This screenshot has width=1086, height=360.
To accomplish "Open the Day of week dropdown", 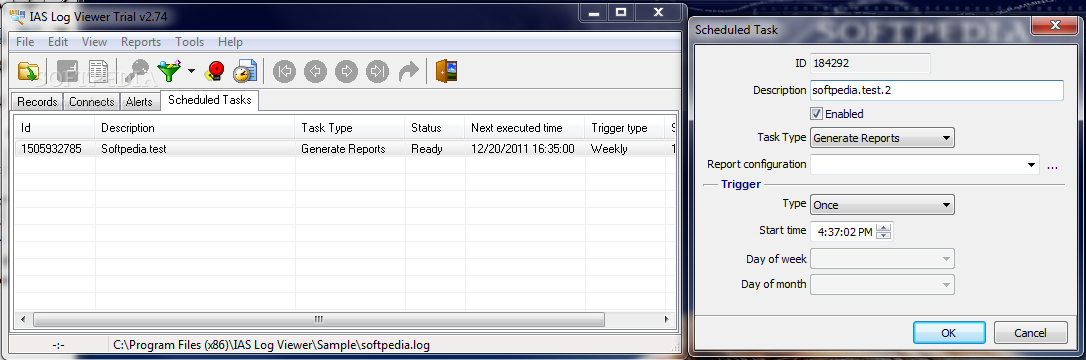I will pos(882,259).
